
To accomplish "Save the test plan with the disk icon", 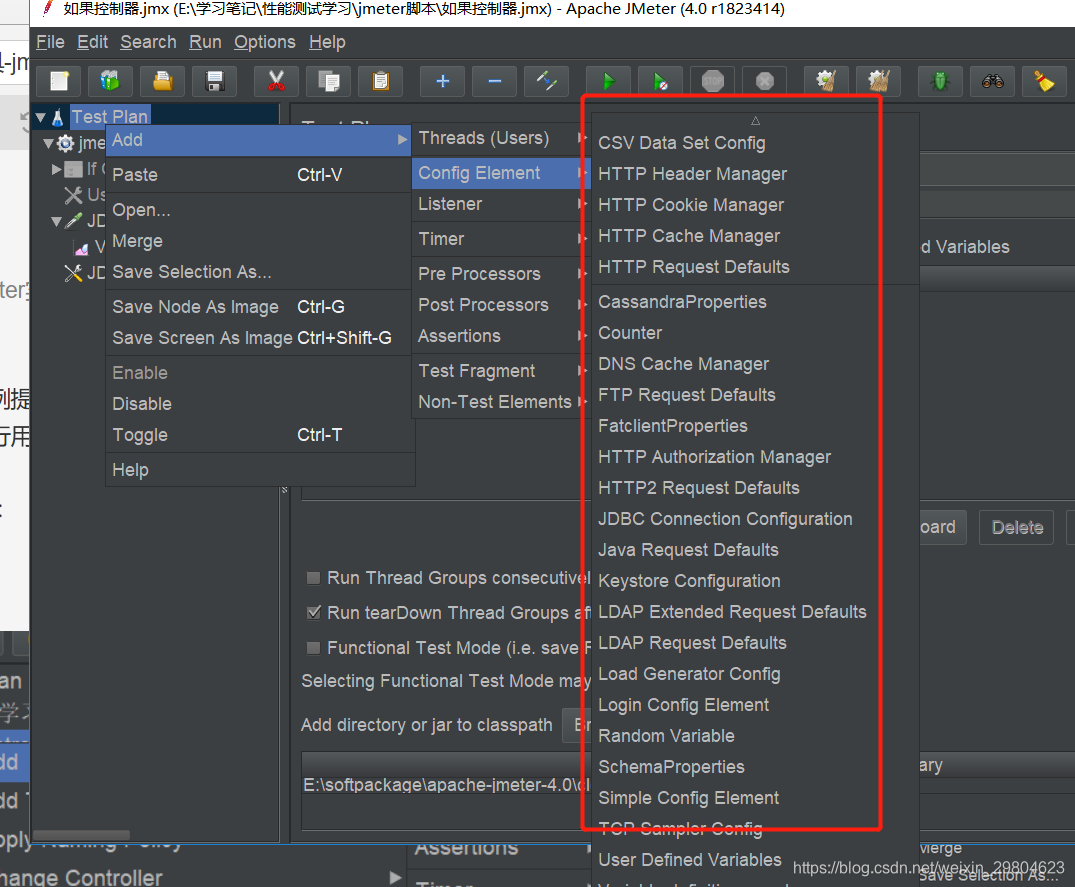I will [215, 82].
